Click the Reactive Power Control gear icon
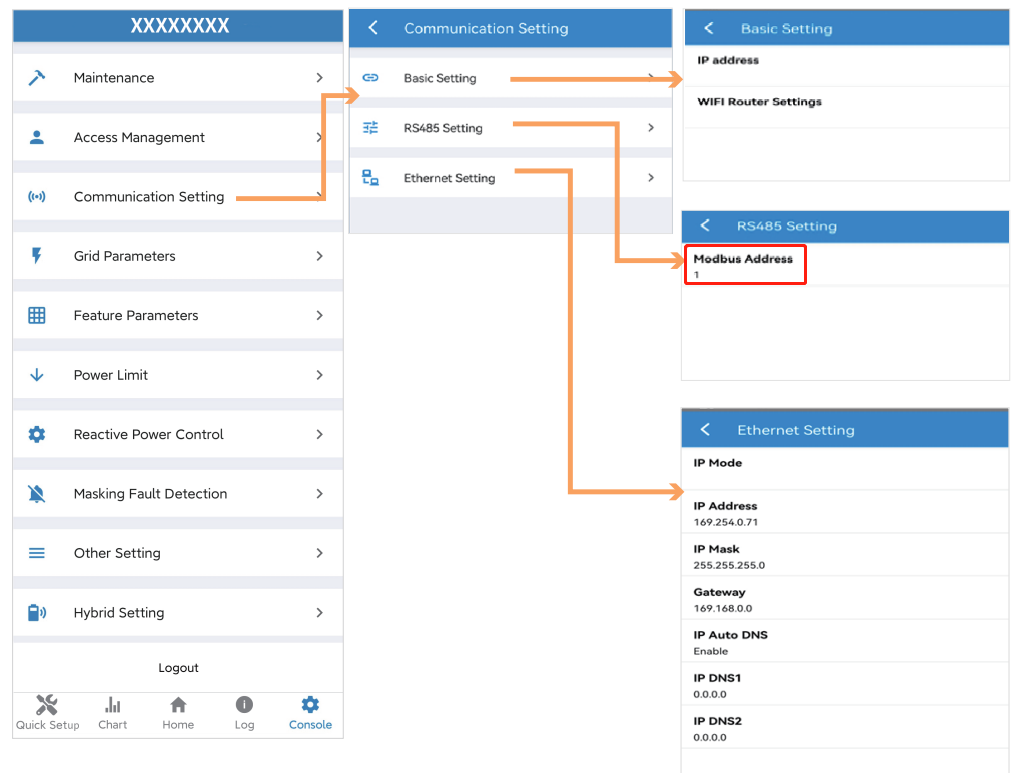The image size is (1020, 773). click(x=37, y=434)
